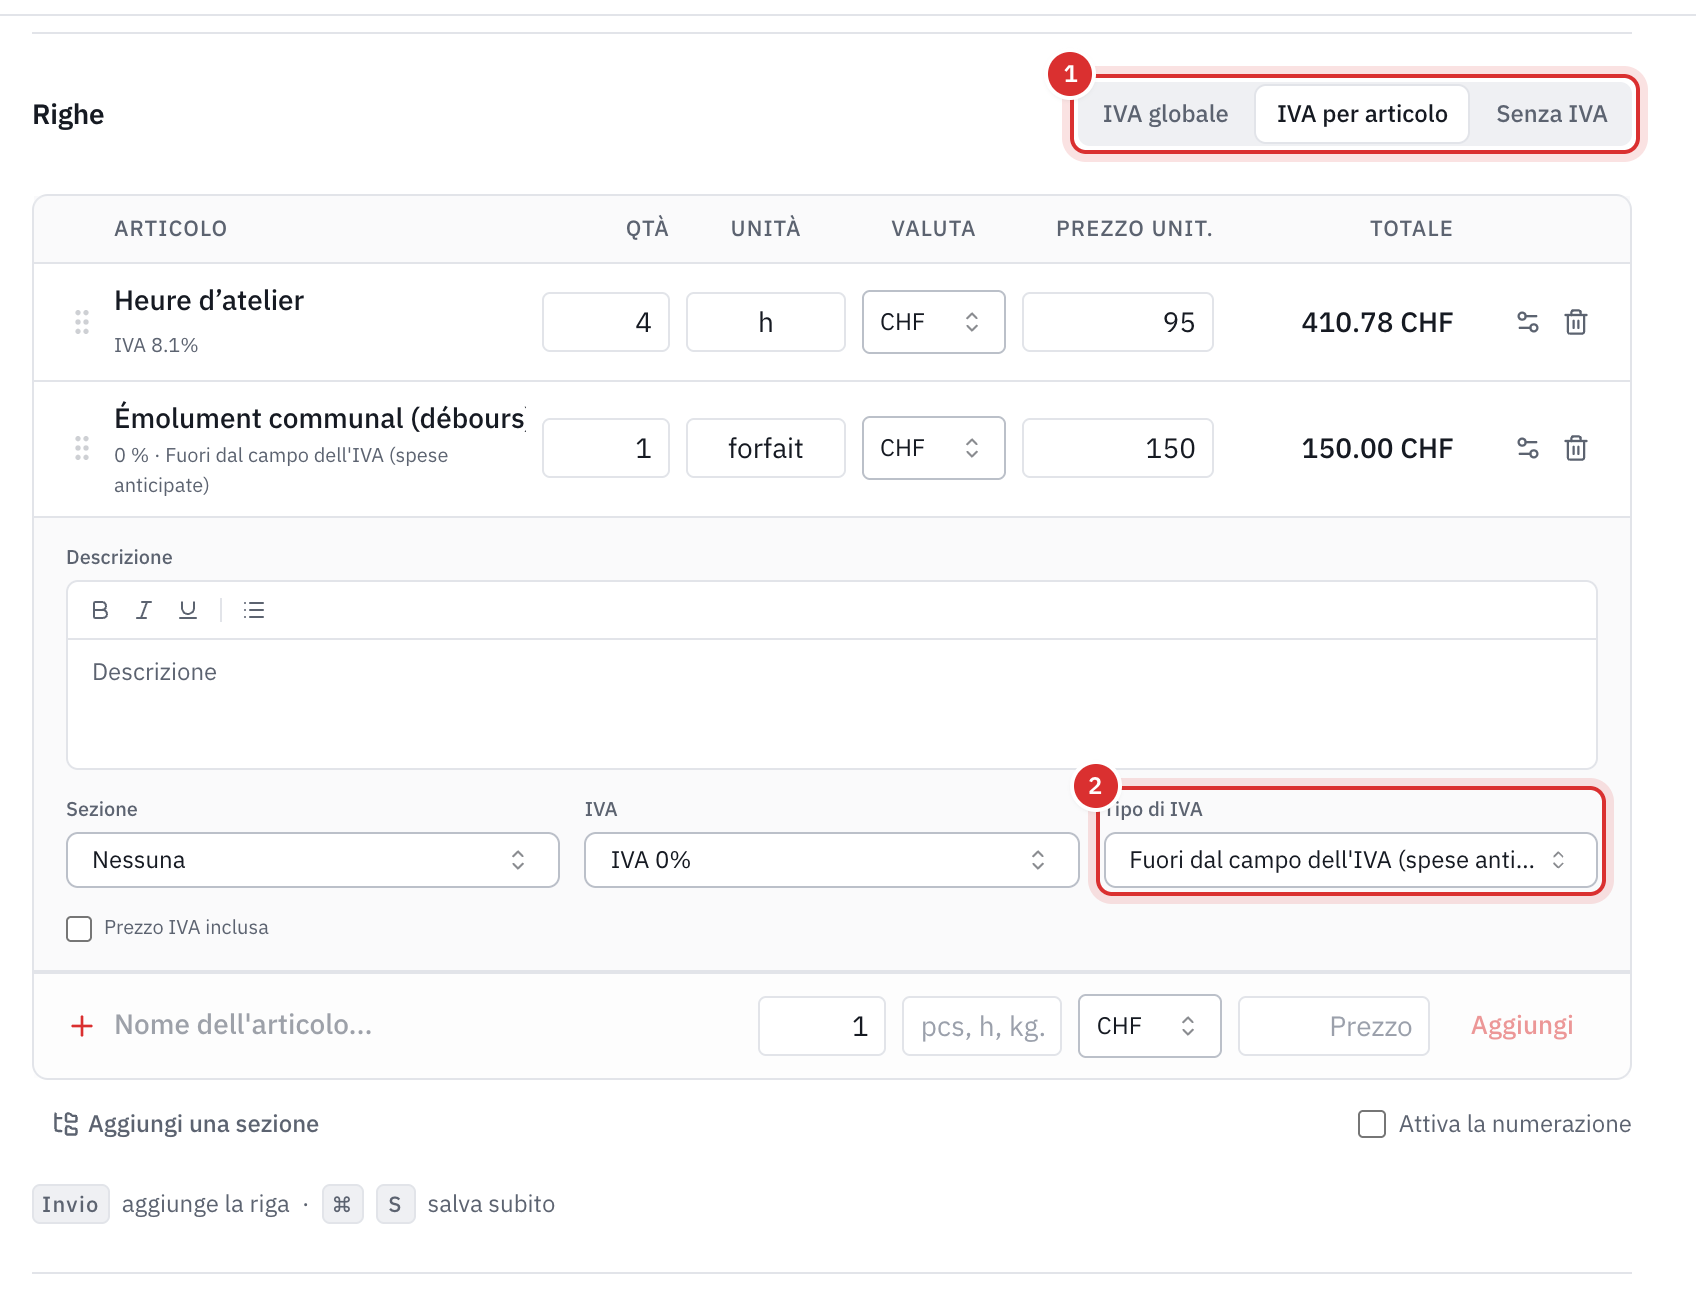Select IVA per articolo mode
This screenshot has width=1696, height=1304.
(1362, 114)
